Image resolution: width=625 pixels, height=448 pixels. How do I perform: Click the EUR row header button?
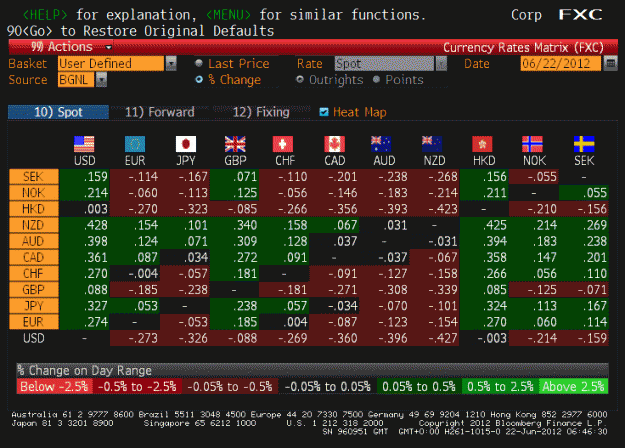(x=34, y=322)
